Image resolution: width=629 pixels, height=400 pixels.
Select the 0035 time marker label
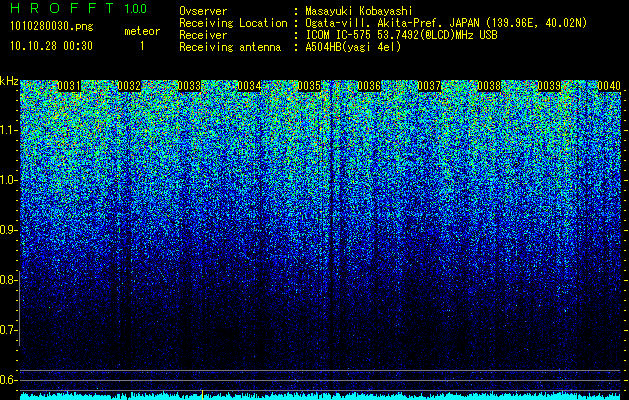pyautogui.click(x=309, y=86)
